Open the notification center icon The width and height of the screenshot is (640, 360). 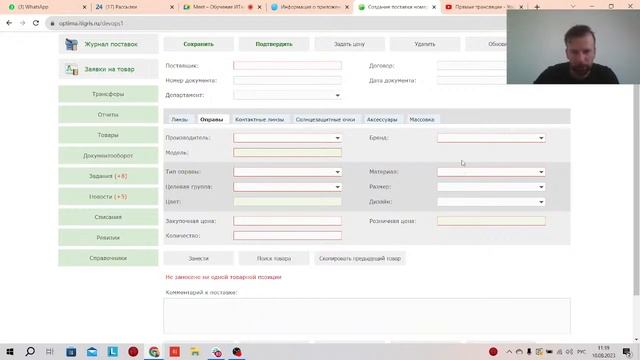[x=627, y=352]
